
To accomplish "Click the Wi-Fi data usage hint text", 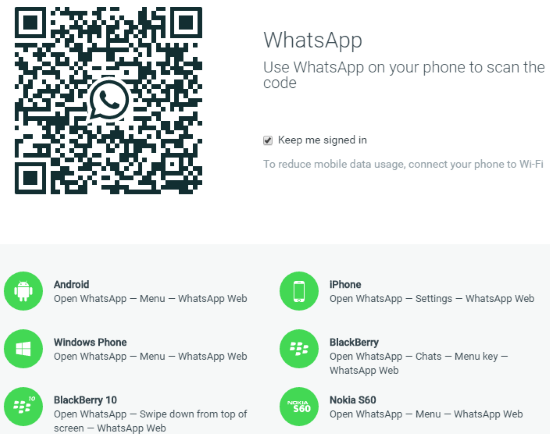I will (x=403, y=164).
